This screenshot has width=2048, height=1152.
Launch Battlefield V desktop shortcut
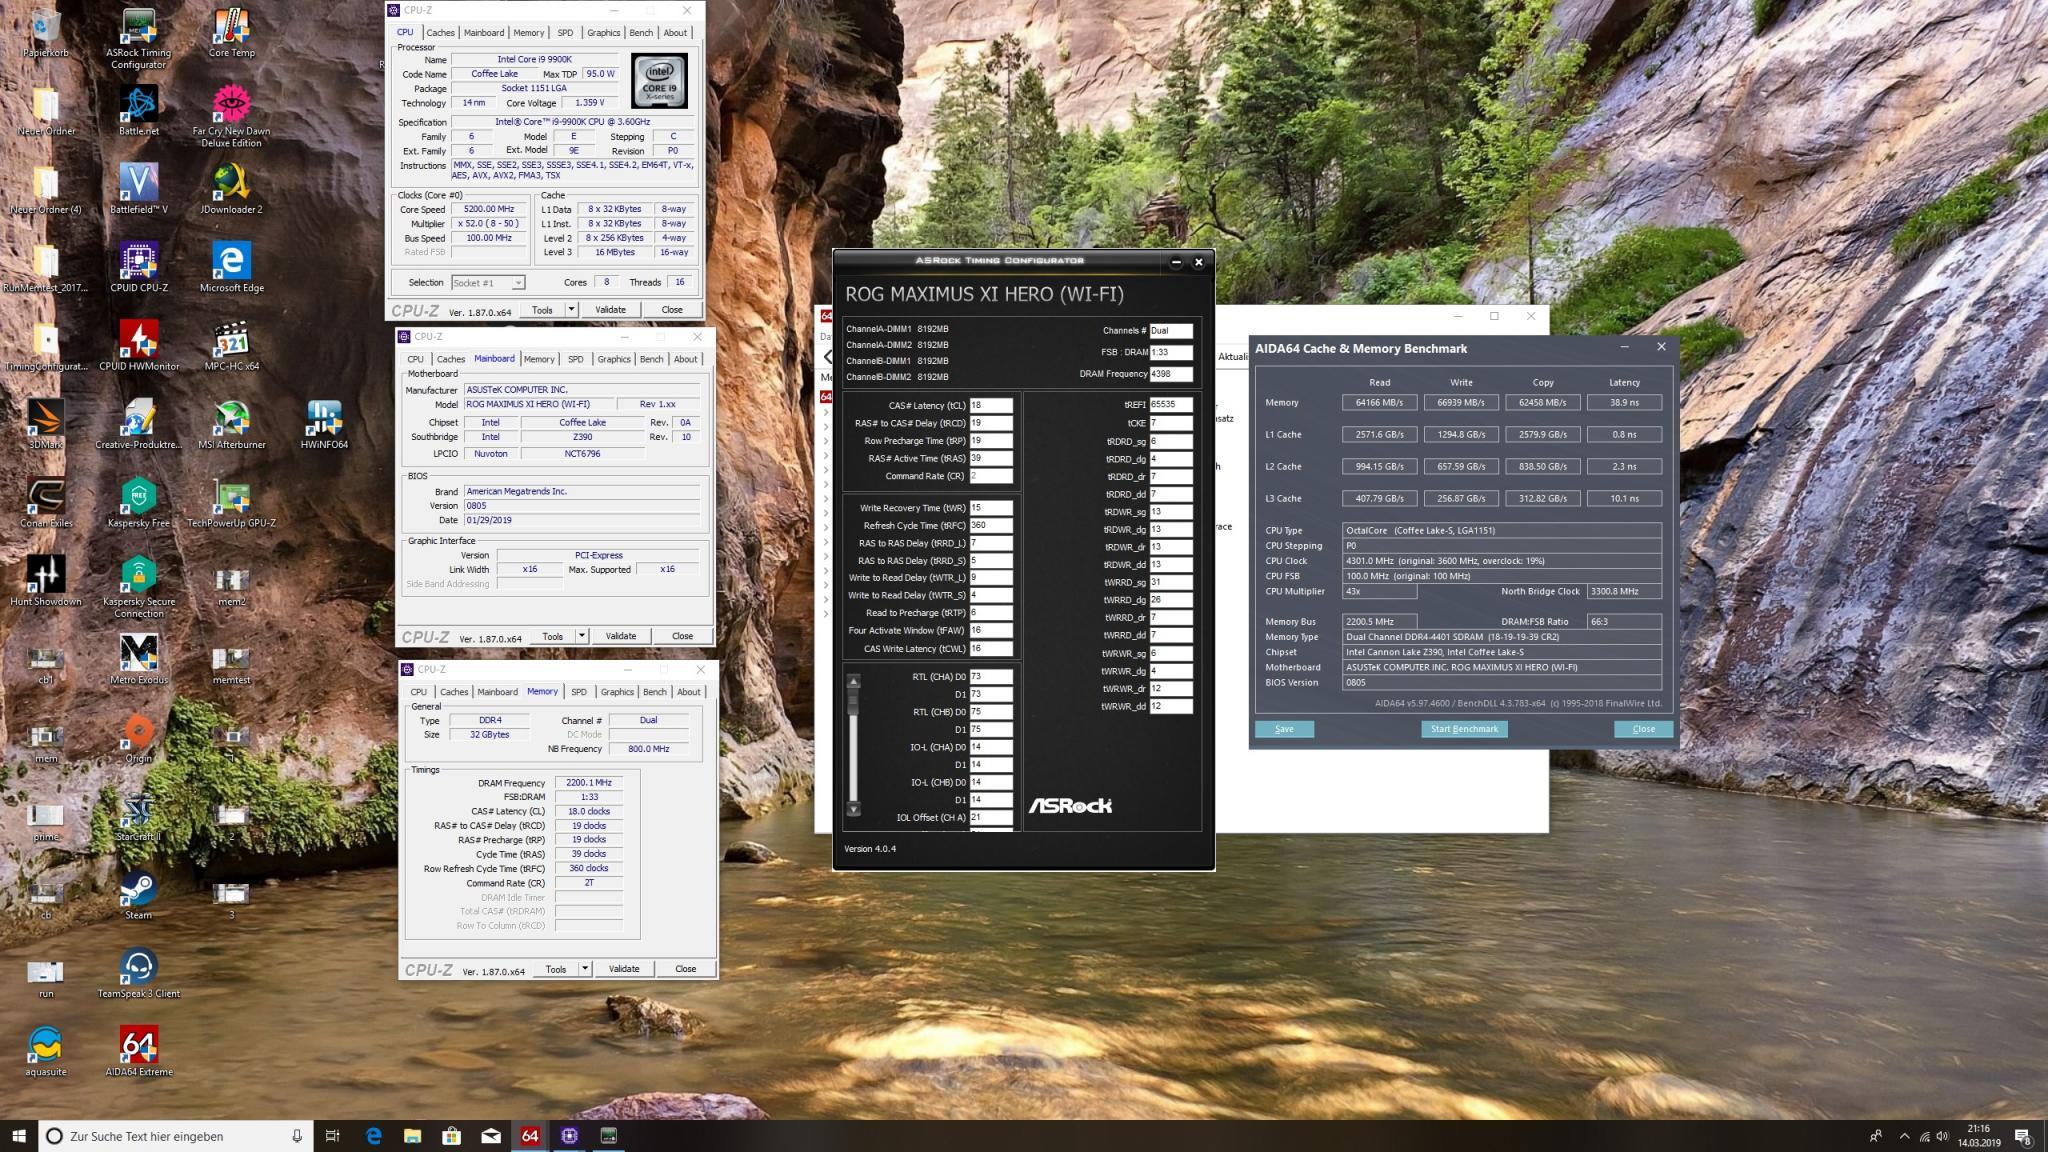pos(138,188)
